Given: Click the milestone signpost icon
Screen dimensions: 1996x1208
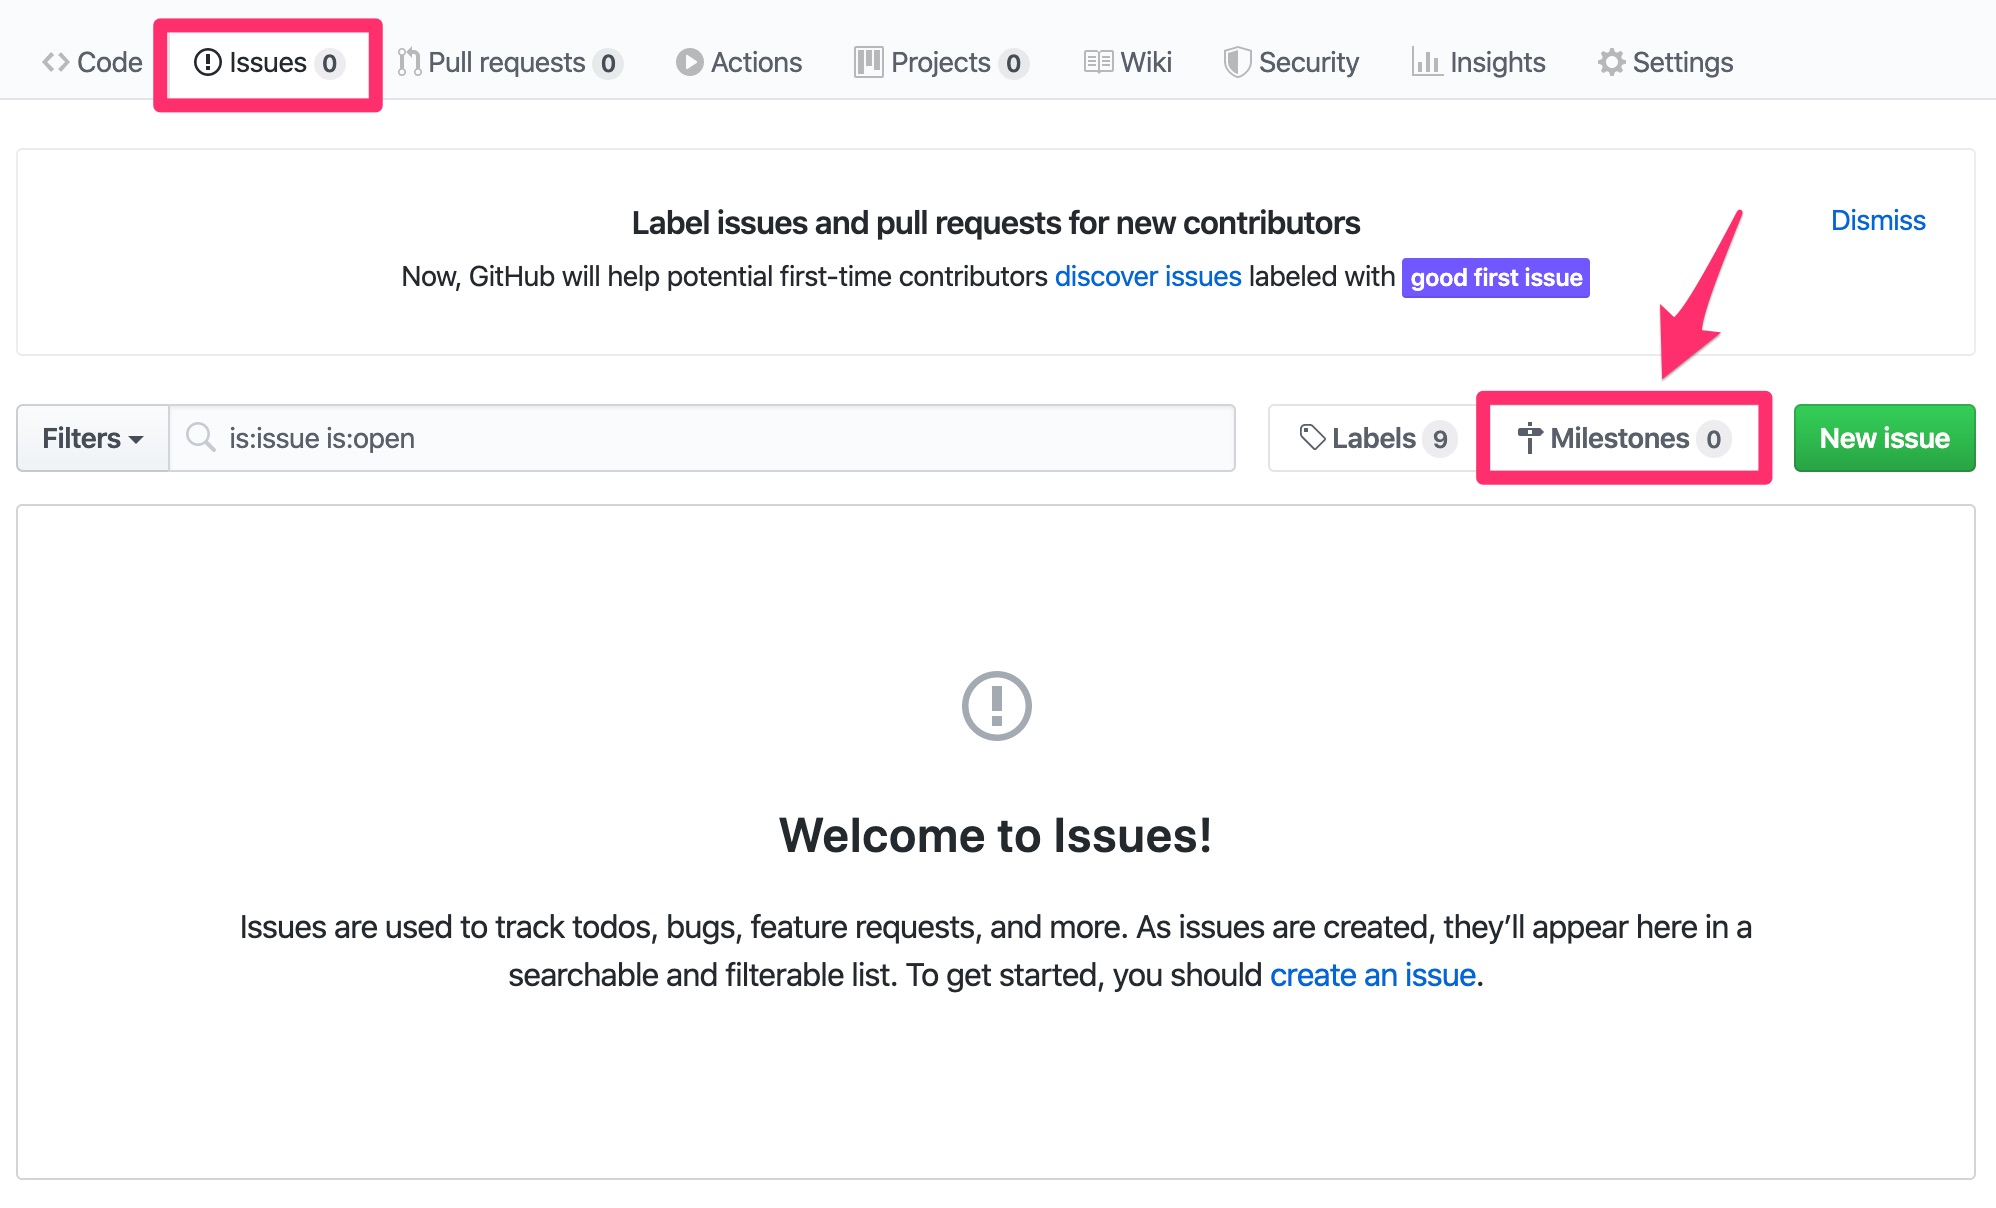Looking at the screenshot, I should pos(1531,437).
